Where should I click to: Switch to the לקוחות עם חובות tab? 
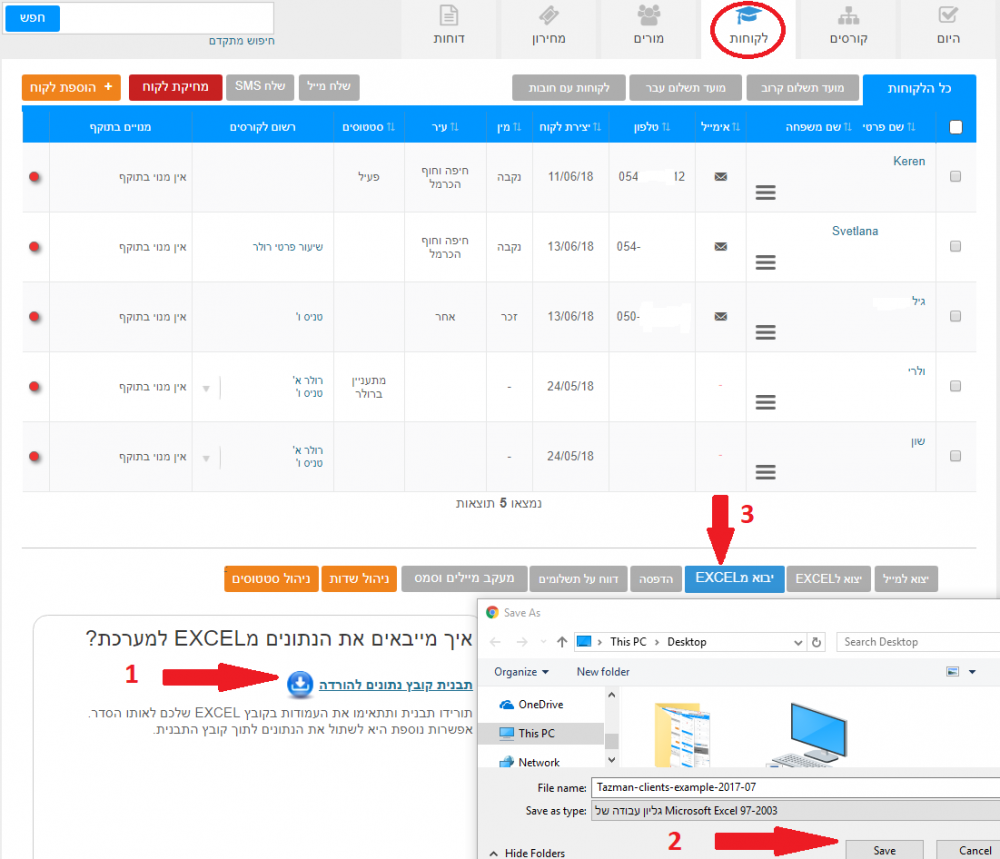(569, 88)
